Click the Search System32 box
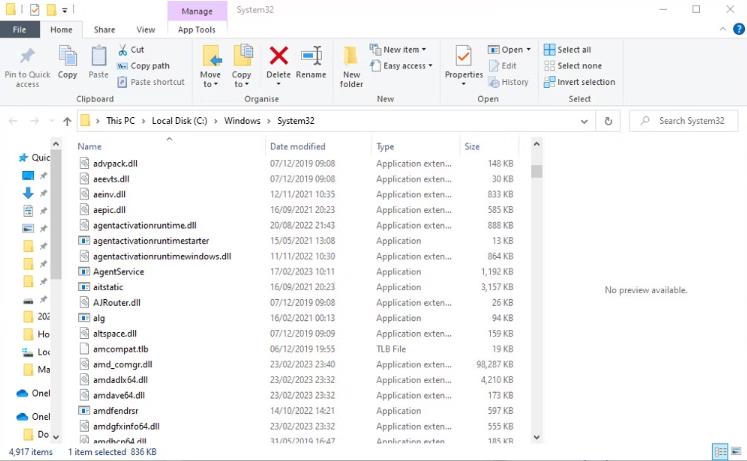The height and width of the screenshot is (461, 747). coord(684,121)
